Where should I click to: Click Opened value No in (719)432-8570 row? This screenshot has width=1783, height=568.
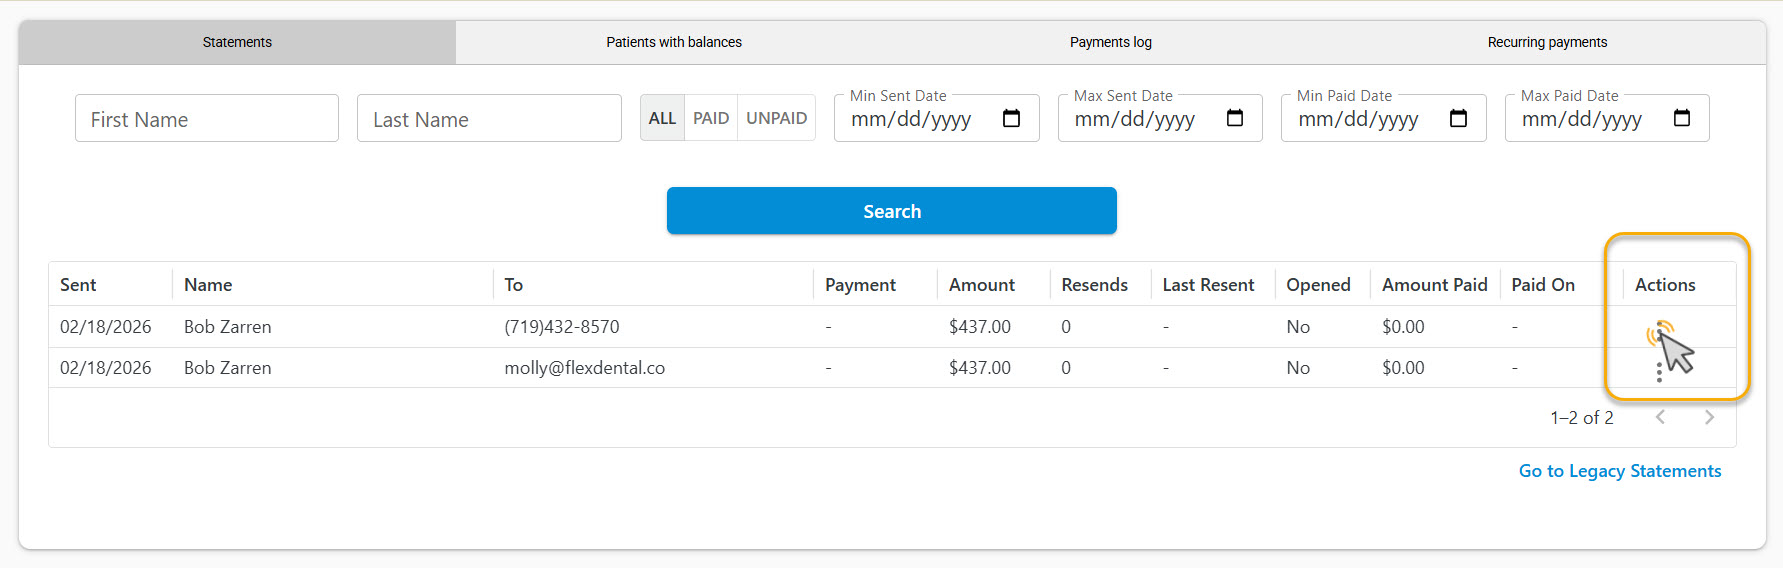coord(1298,327)
